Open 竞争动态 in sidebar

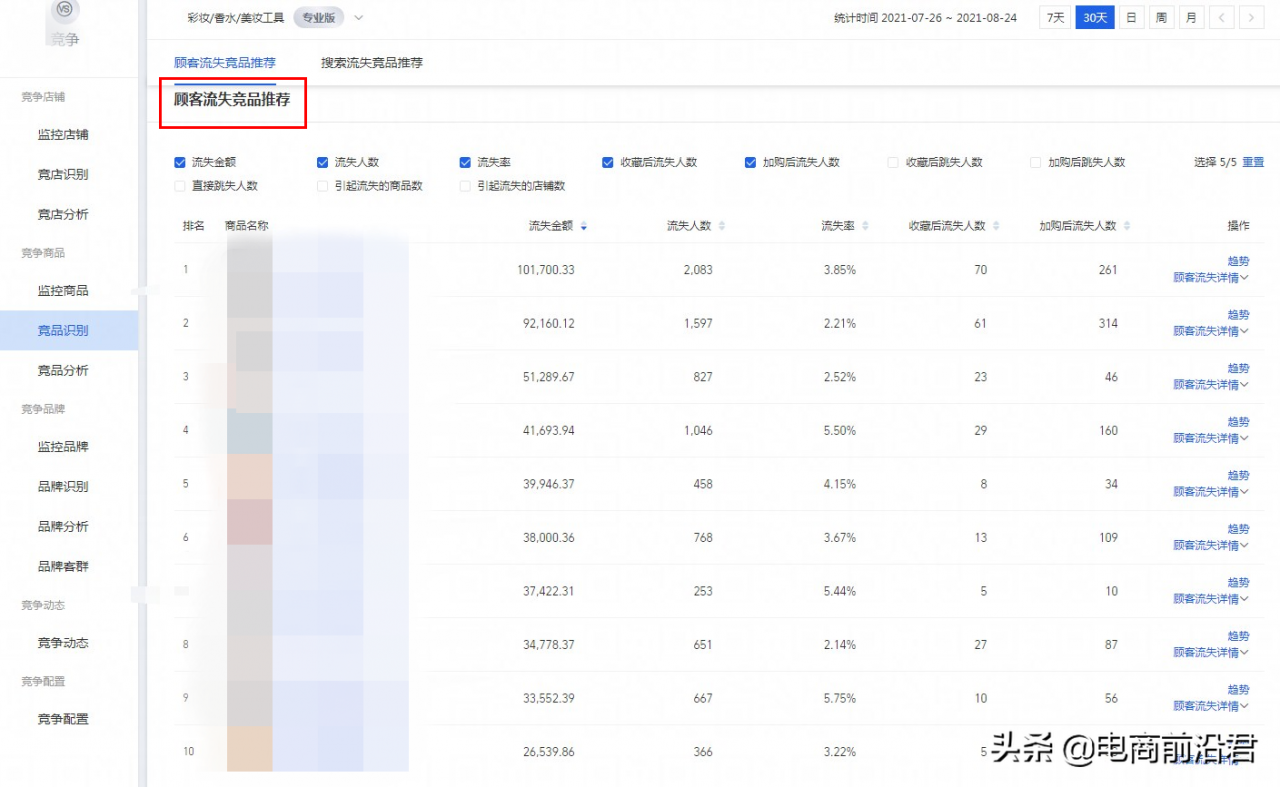tap(63, 642)
